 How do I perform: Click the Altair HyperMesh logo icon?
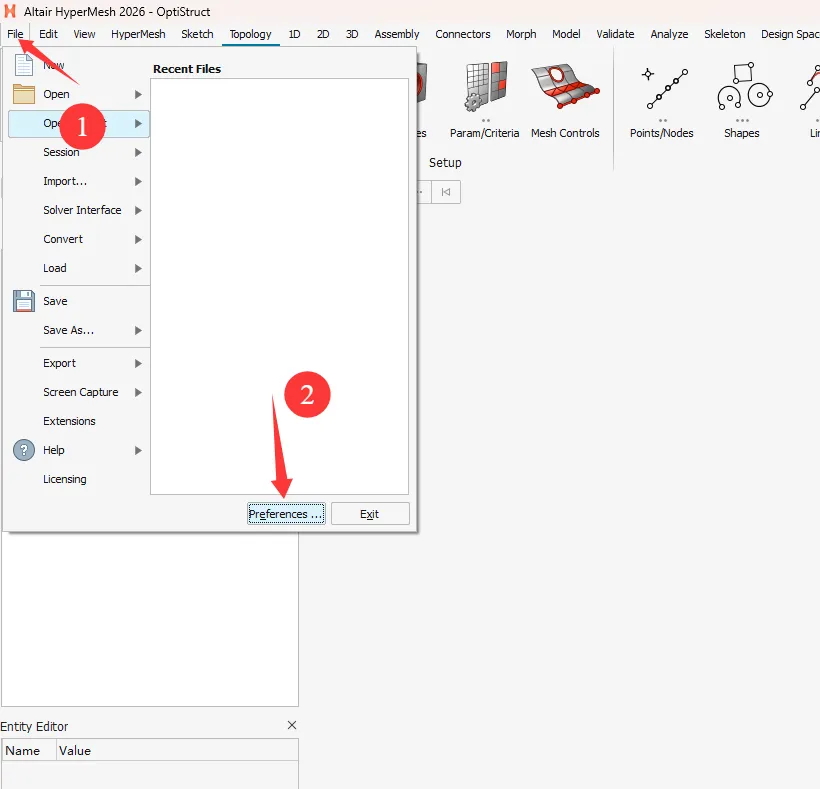coord(10,11)
